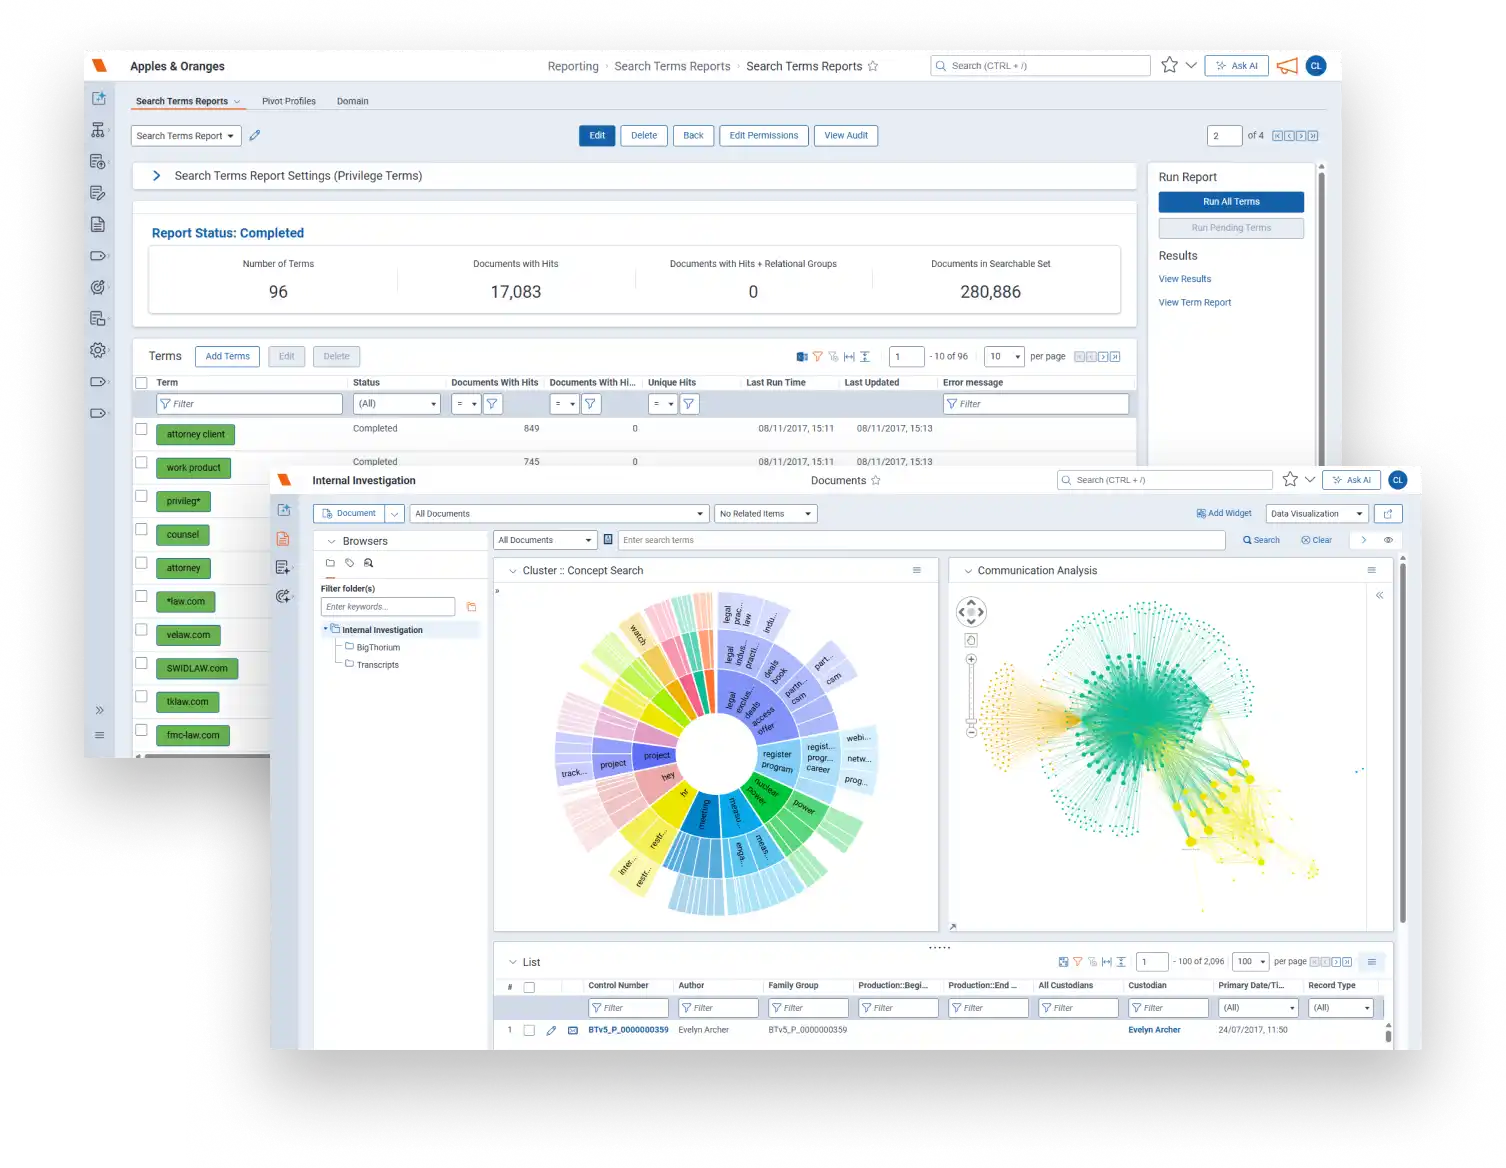Open the Domain tab
The height and width of the screenshot is (1168, 1506).
[352, 101]
